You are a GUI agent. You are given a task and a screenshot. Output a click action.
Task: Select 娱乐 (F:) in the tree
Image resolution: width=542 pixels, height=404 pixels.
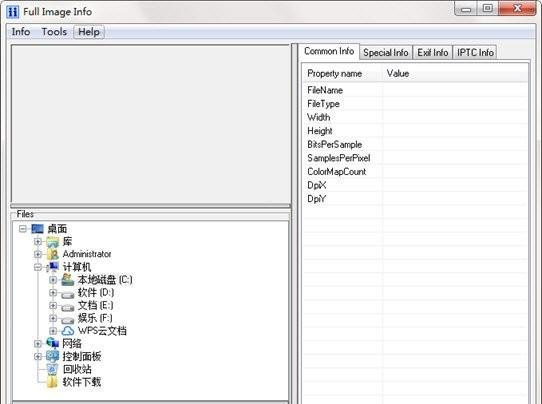(95, 318)
